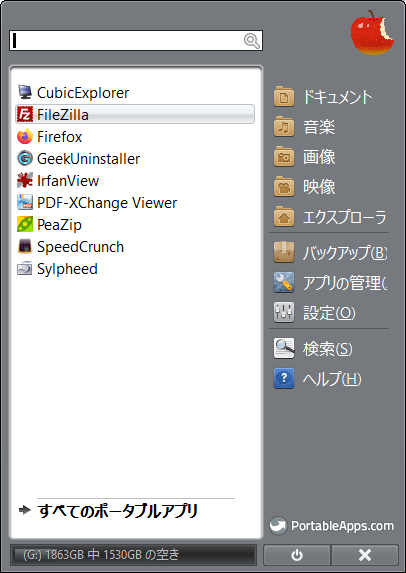Image resolution: width=406 pixels, height=573 pixels.
Task: Start Firefox from the menu
Action: [x=135, y=137]
